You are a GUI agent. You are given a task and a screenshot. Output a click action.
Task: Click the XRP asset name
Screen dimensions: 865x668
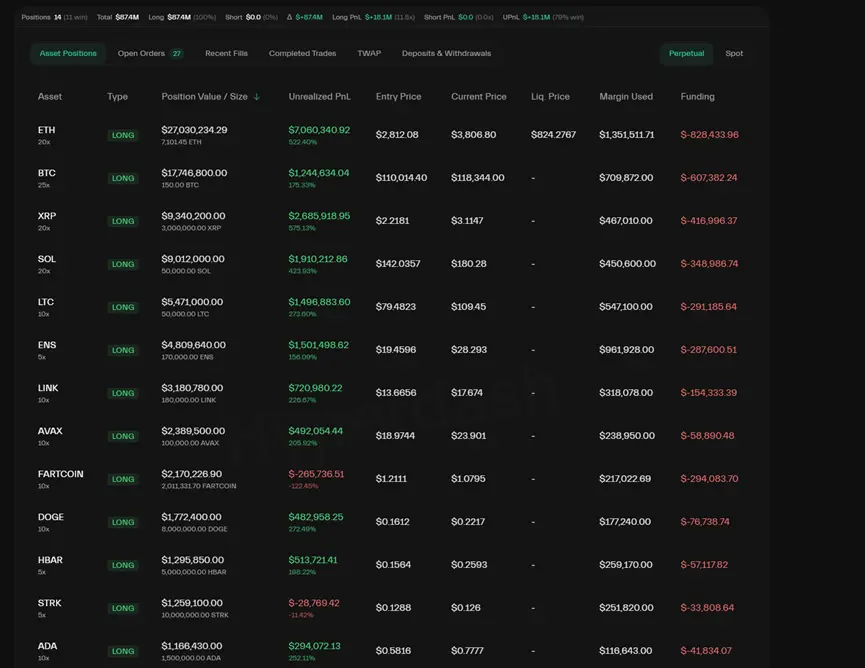pos(47,216)
